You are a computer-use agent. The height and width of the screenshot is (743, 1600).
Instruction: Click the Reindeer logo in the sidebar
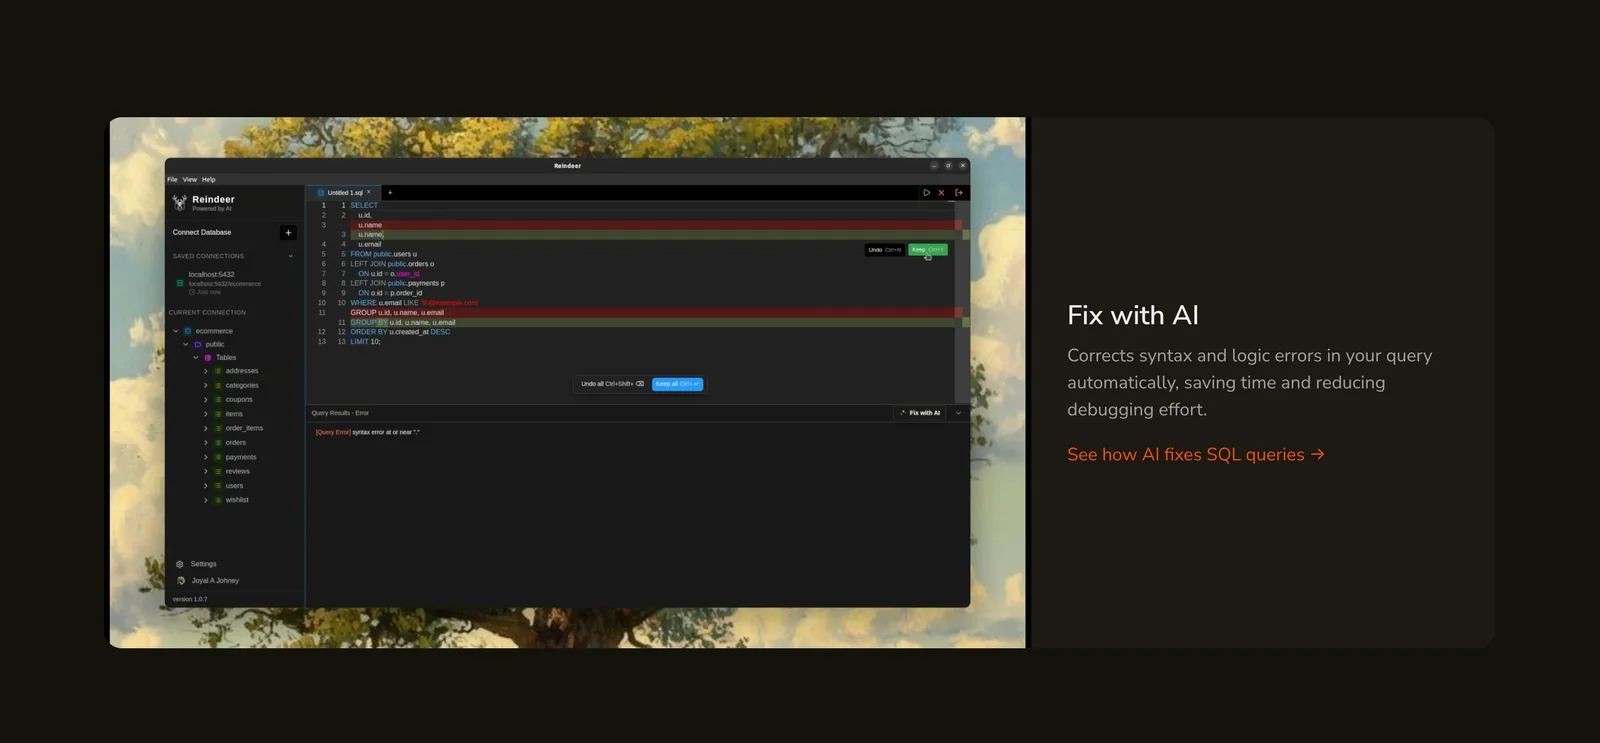pyautogui.click(x=180, y=203)
